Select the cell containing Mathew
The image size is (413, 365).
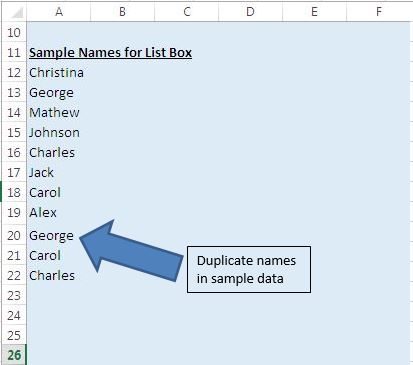59,112
